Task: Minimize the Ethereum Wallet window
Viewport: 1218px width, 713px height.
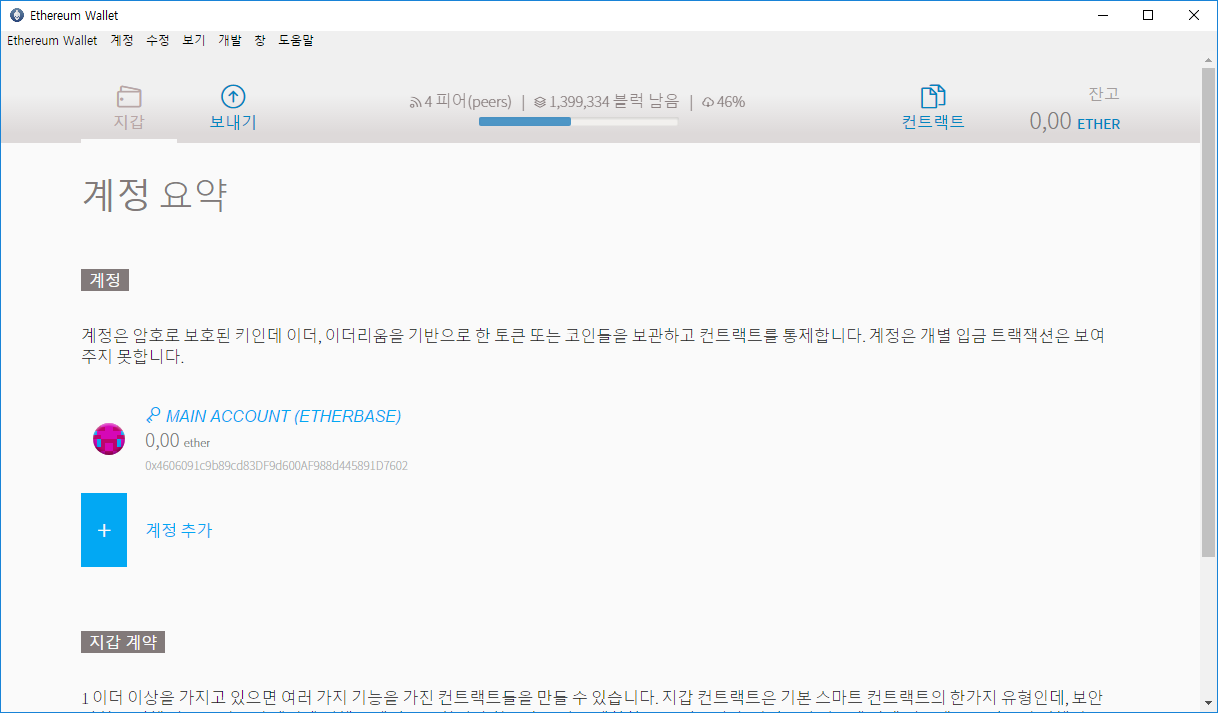Action: (x=1103, y=15)
